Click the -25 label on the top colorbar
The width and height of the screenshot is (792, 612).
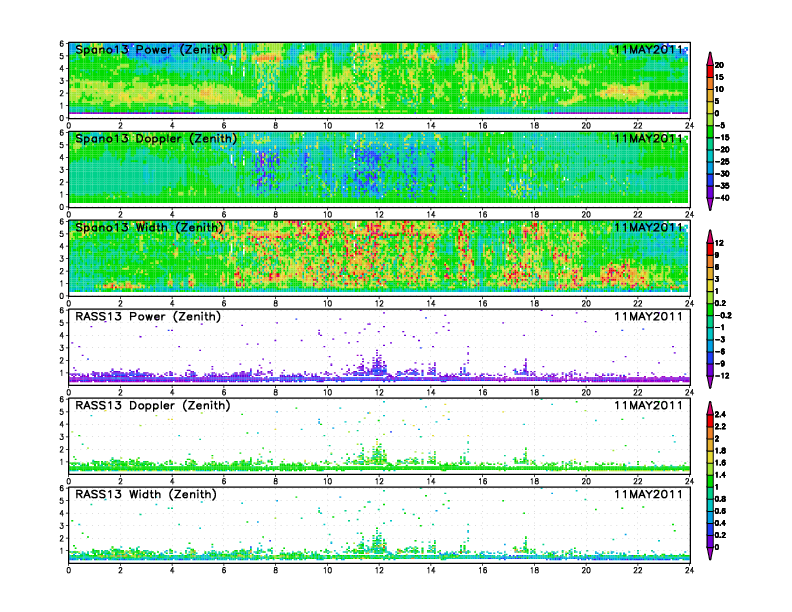[722, 162]
